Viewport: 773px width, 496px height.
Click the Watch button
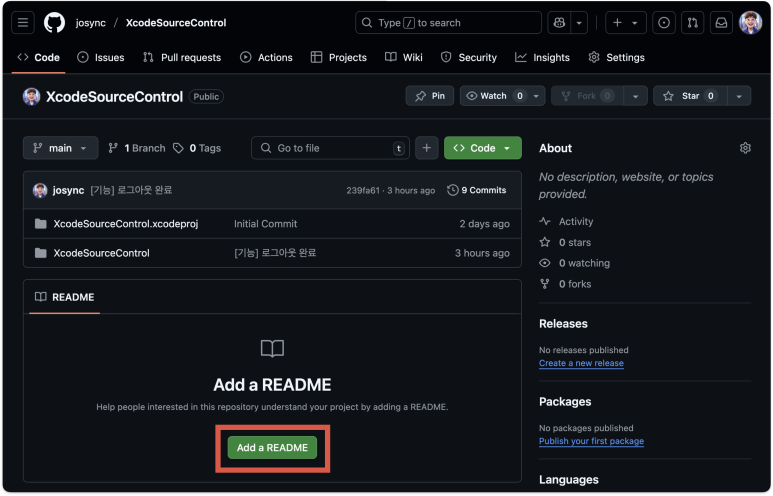click(493, 96)
